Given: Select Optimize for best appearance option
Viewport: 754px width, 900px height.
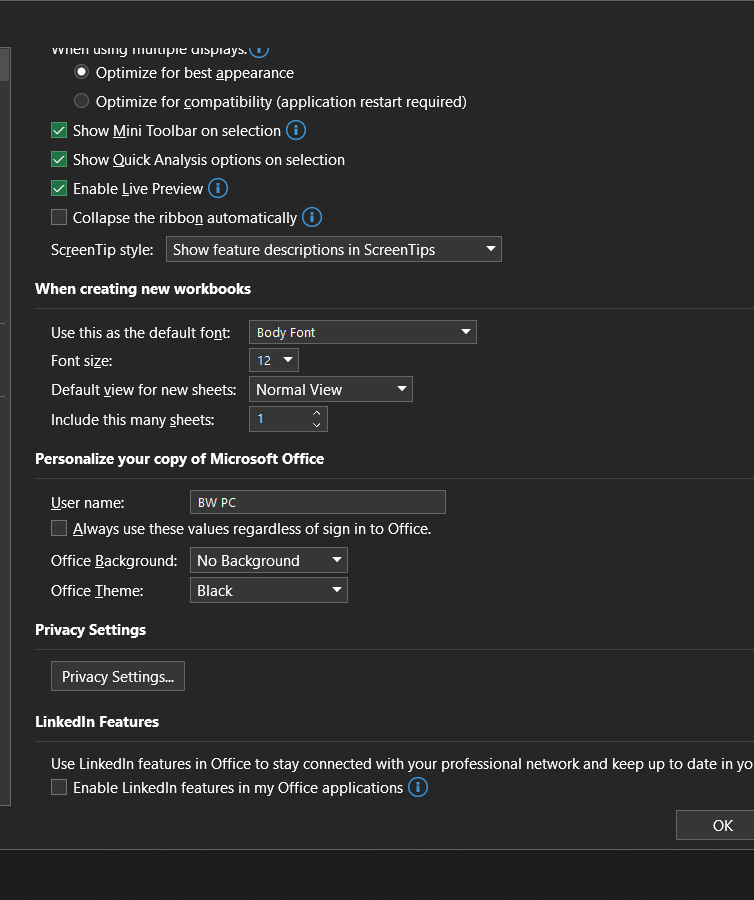Looking at the screenshot, I should 82,73.
